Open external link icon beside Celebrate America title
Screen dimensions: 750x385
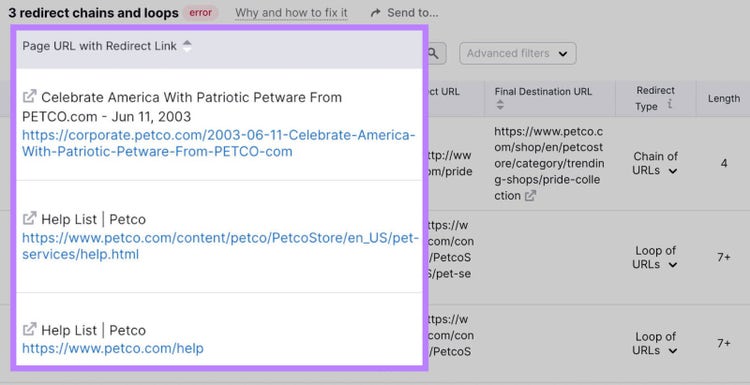tap(29, 97)
